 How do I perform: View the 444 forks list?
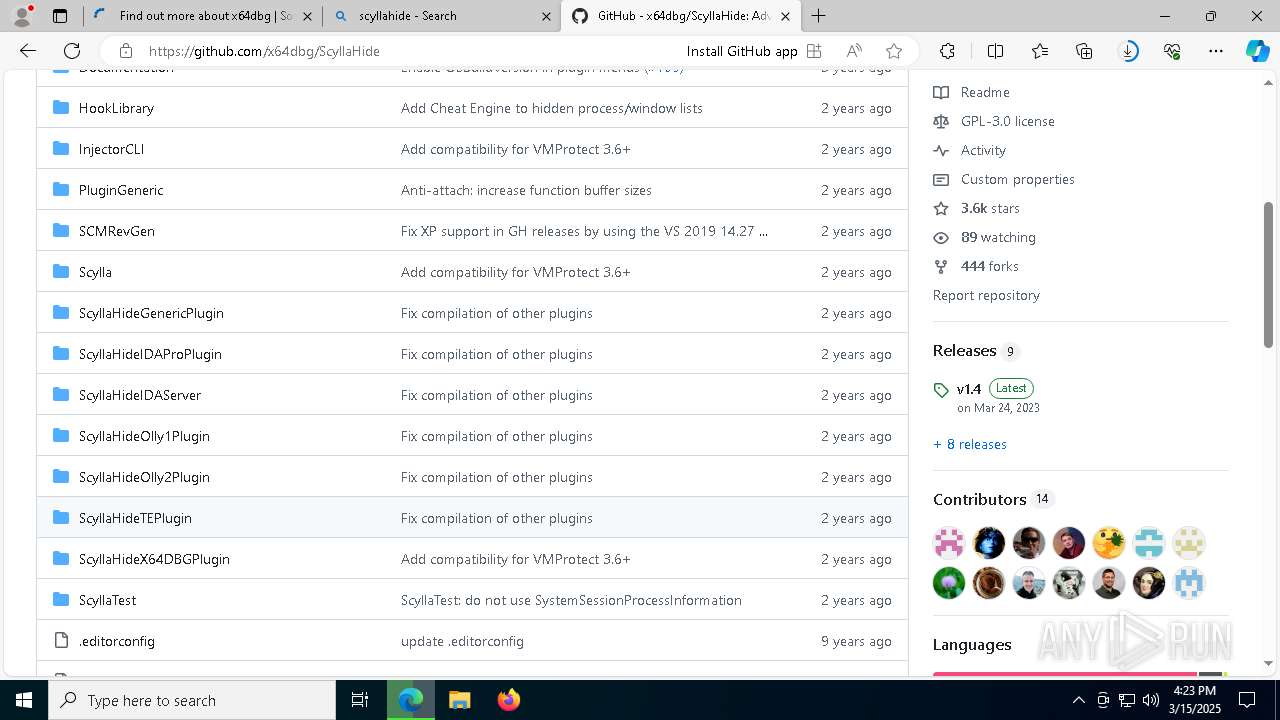point(989,266)
